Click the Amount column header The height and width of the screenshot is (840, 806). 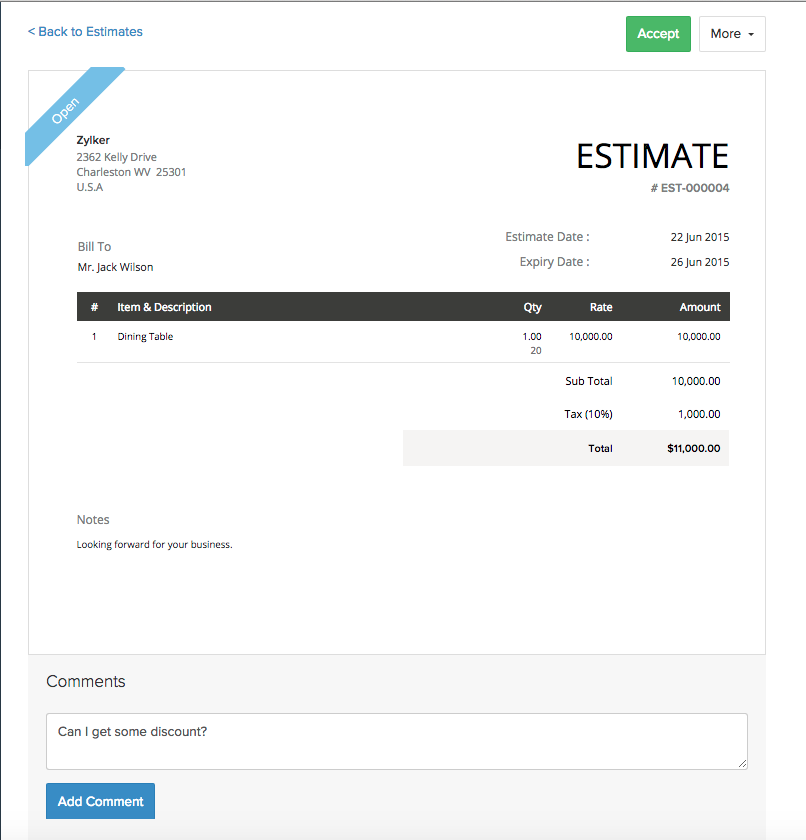point(700,307)
